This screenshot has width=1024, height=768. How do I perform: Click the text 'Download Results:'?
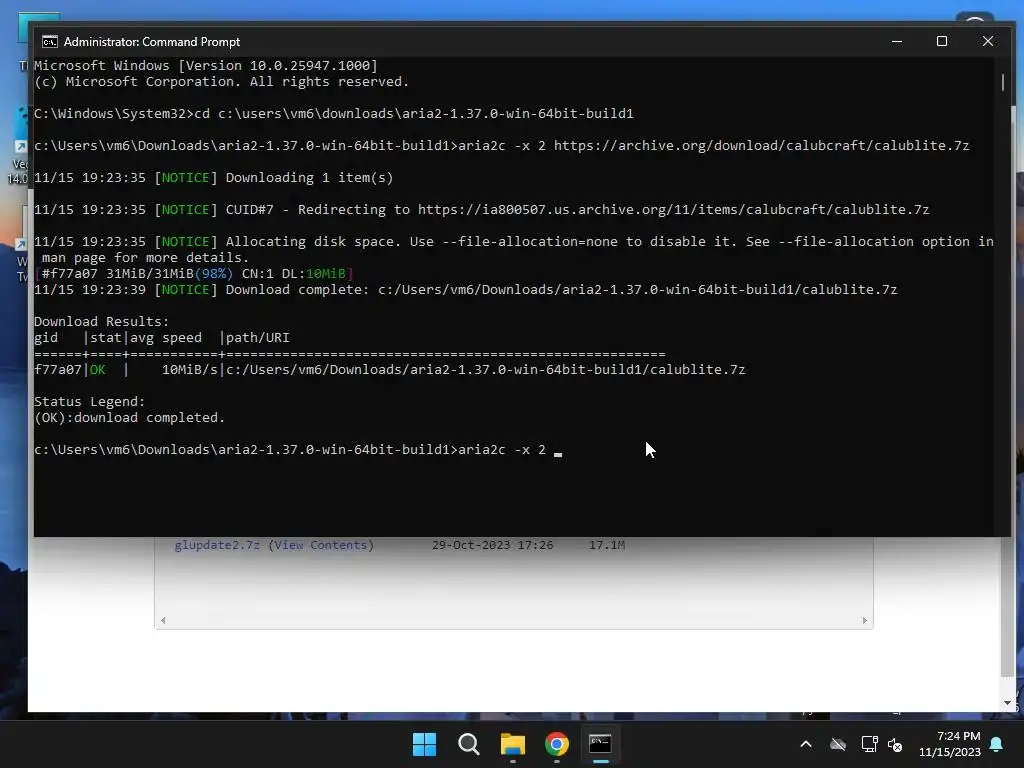101,321
